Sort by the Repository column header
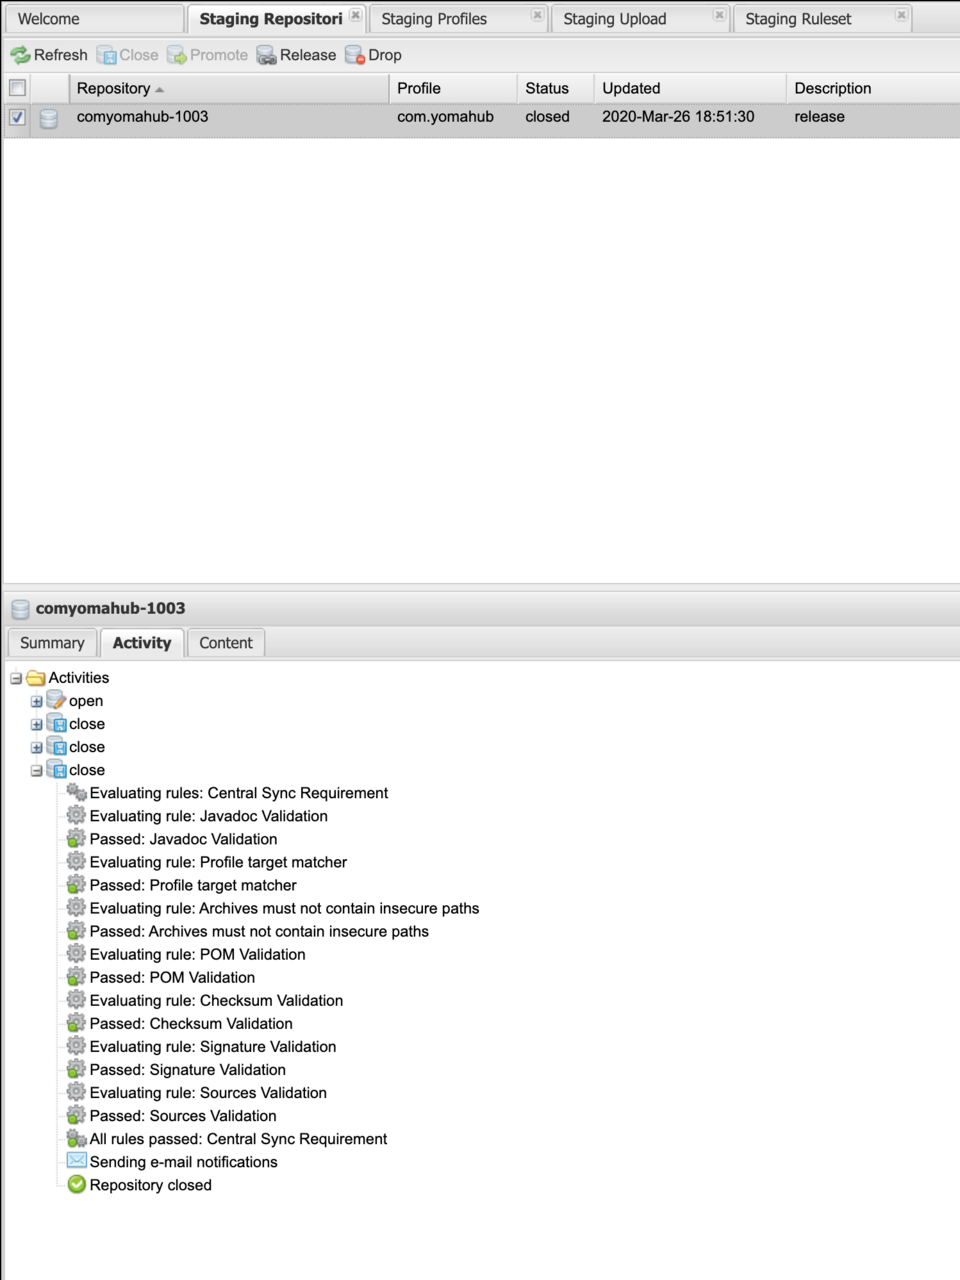Screen dimensions: 960x1280 pyautogui.click(x=114, y=88)
